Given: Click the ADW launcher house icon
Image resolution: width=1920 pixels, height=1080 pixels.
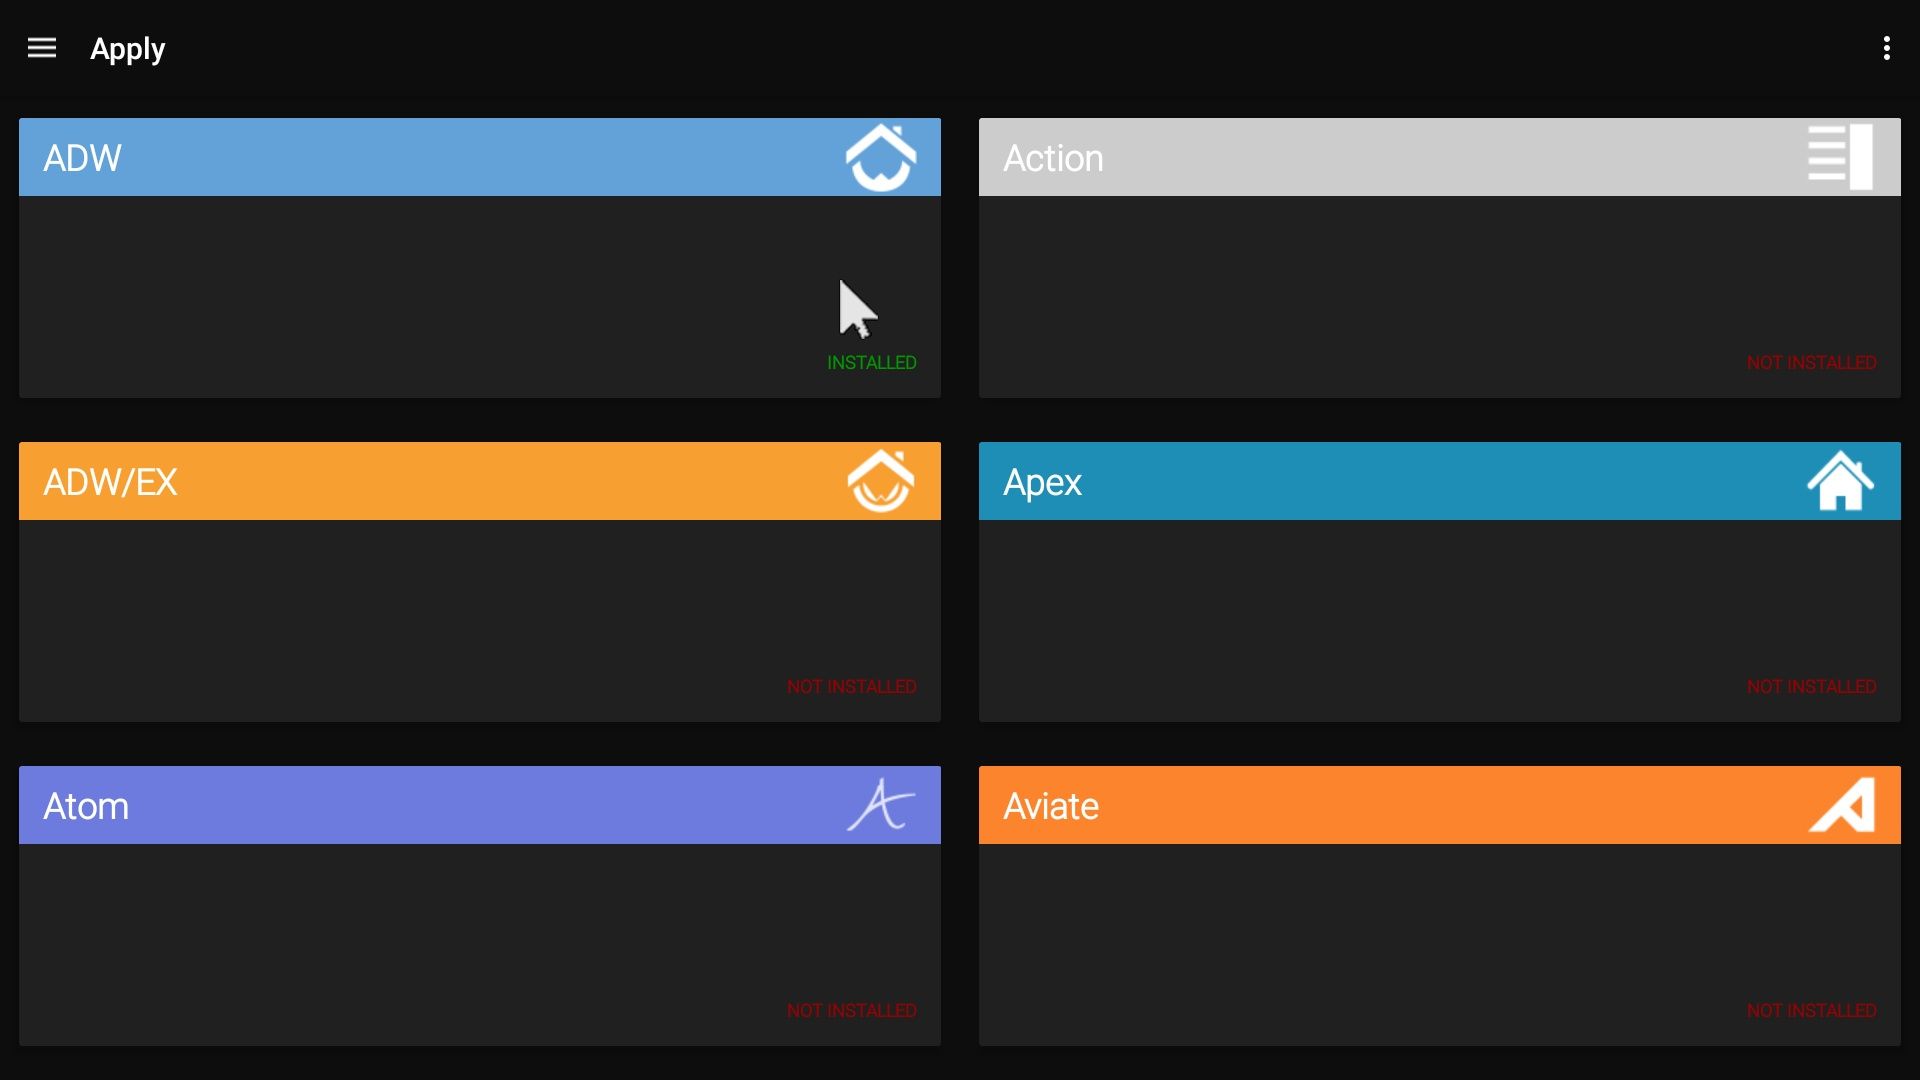Looking at the screenshot, I should pos(880,158).
